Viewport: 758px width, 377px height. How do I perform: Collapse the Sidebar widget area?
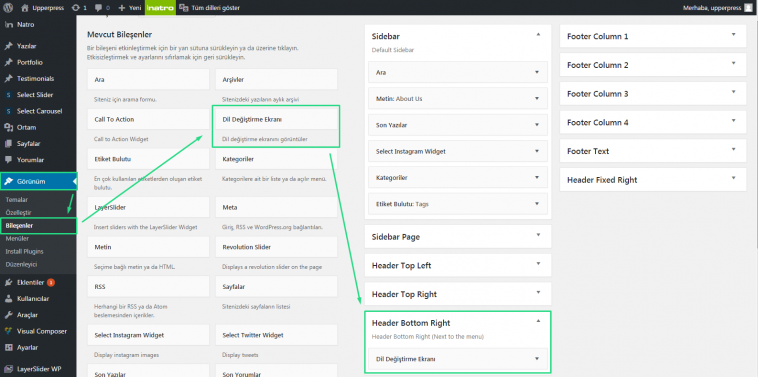tap(538, 35)
